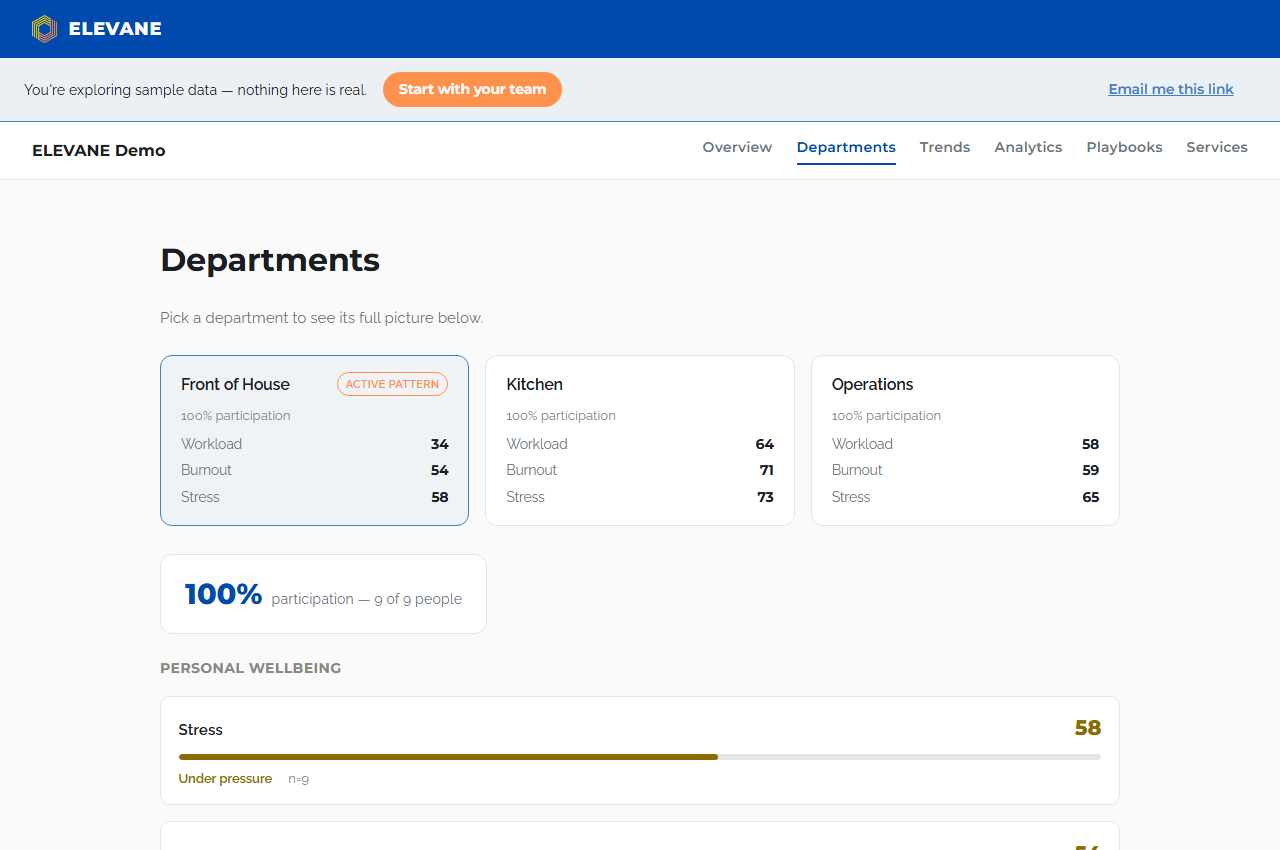Click the Stress score 58 in wellbeing card
Screen dimensions: 1280x850
[x=1088, y=728]
